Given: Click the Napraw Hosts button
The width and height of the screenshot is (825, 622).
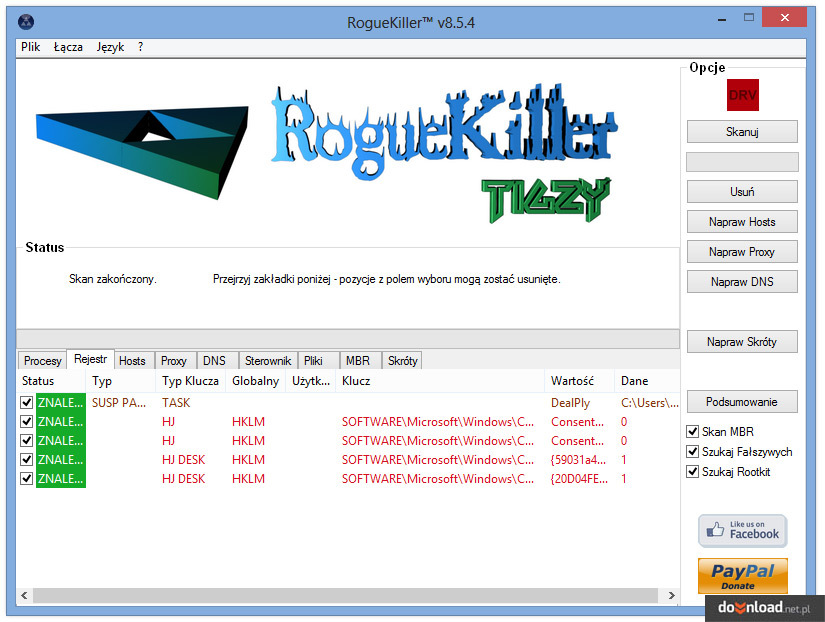Looking at the screenshot, I should pos(742,222).
